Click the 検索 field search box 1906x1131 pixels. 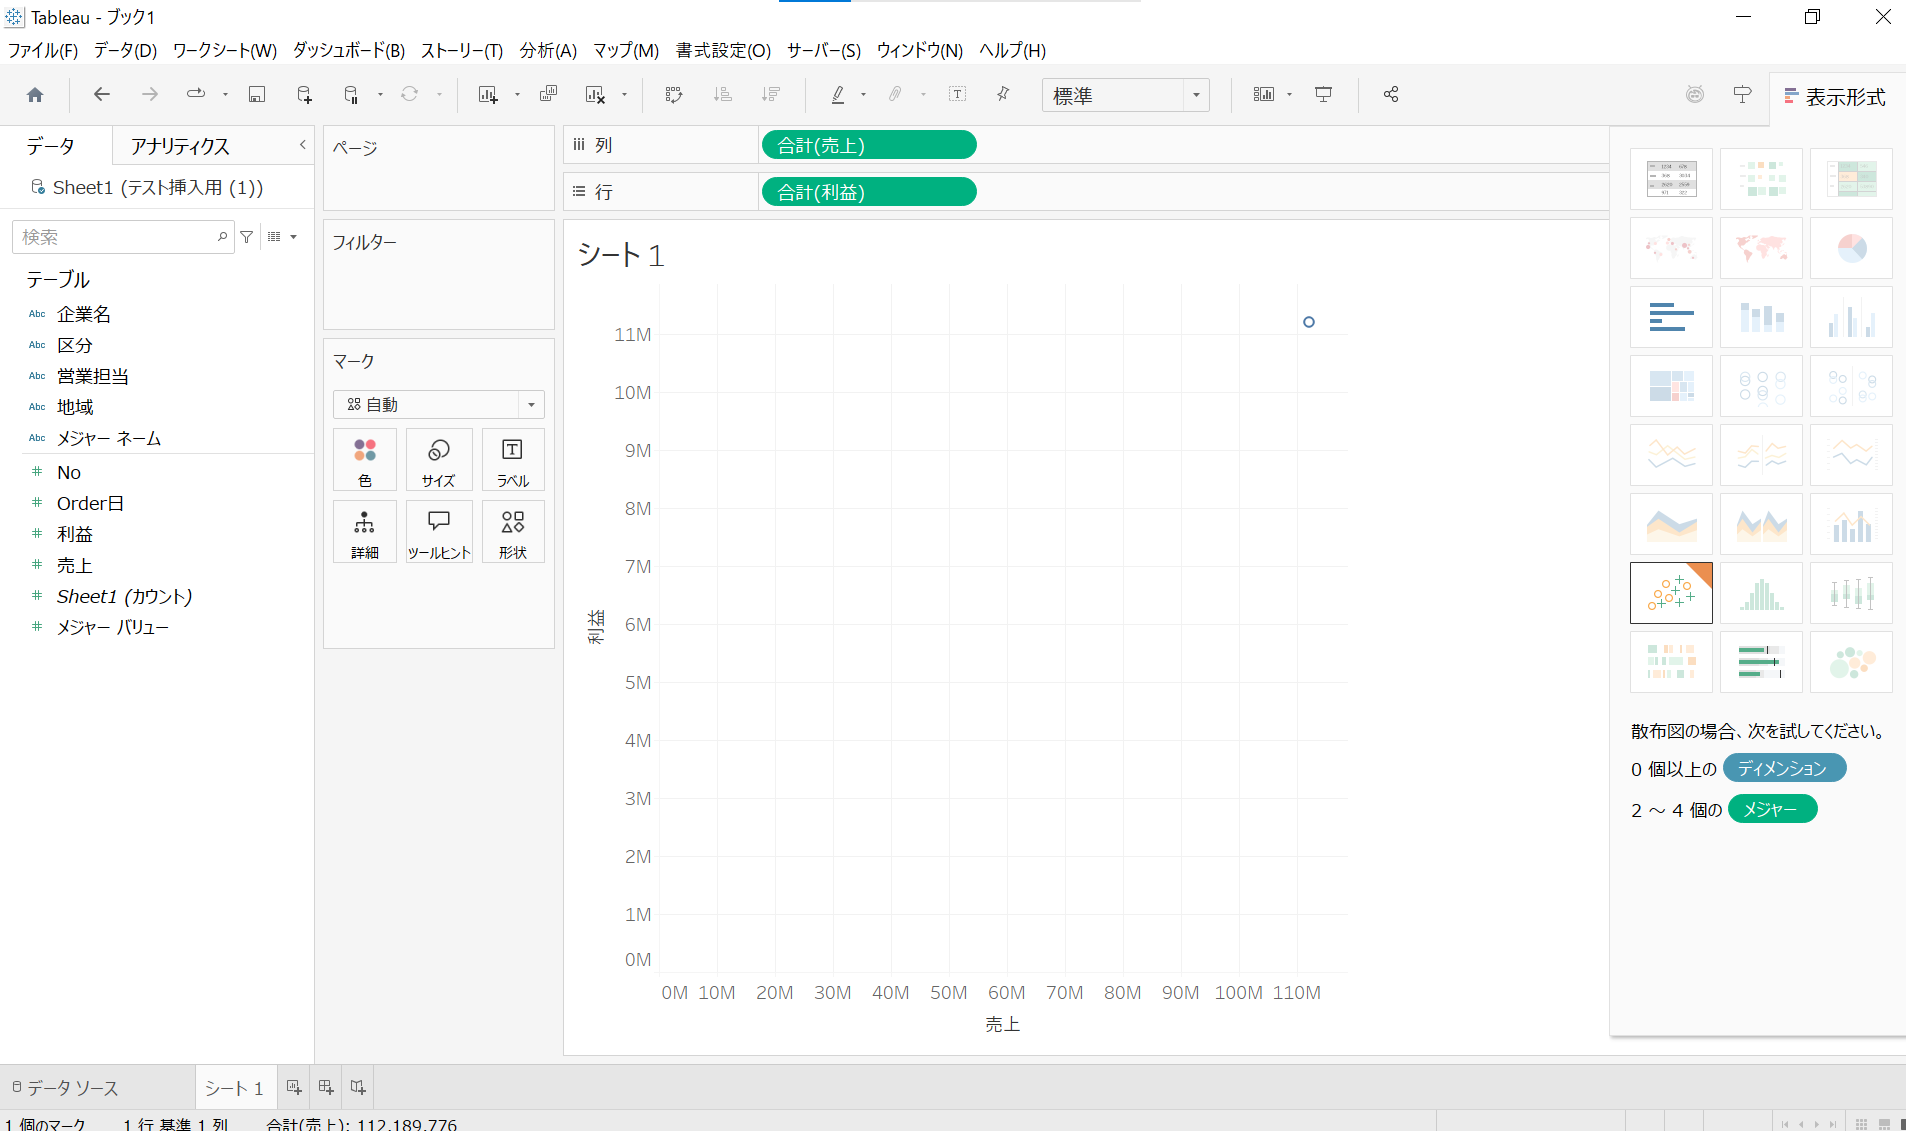point(115,237)
